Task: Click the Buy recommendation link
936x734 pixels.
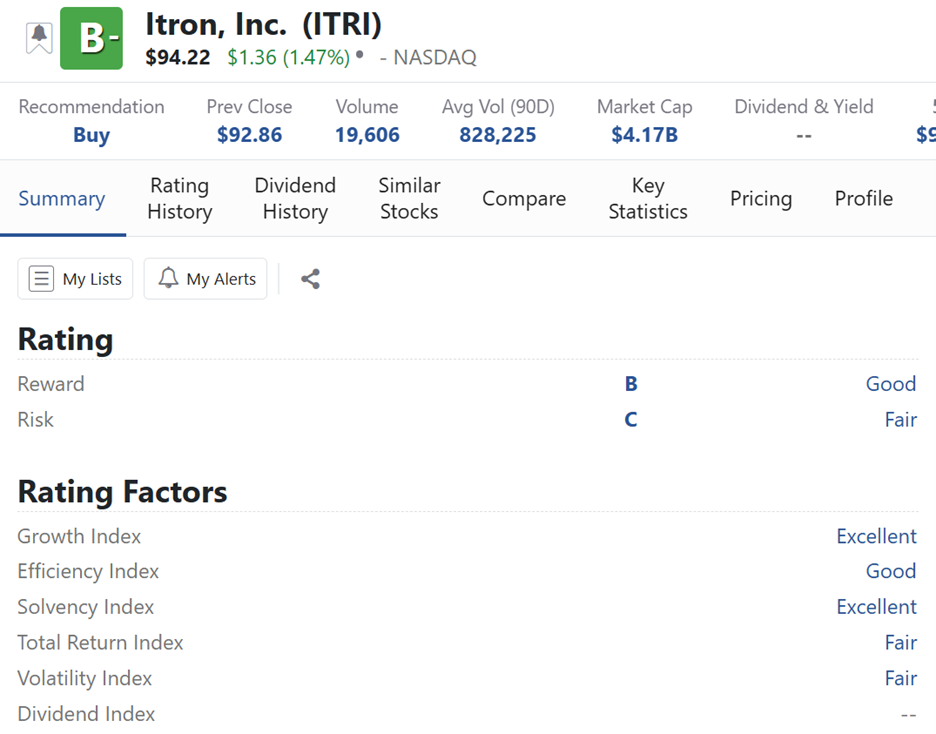Action: pos(91,135)
